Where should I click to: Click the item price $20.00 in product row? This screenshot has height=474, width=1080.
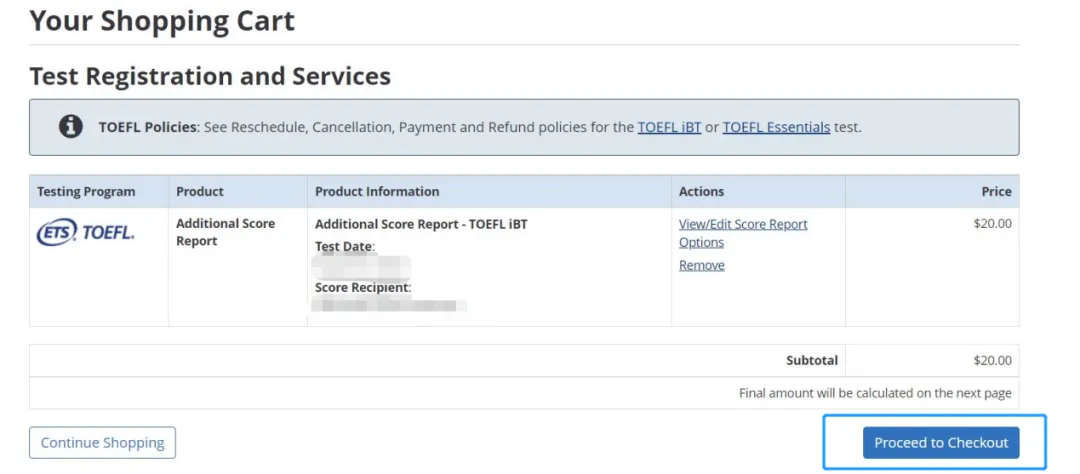(x=992, y=224)
